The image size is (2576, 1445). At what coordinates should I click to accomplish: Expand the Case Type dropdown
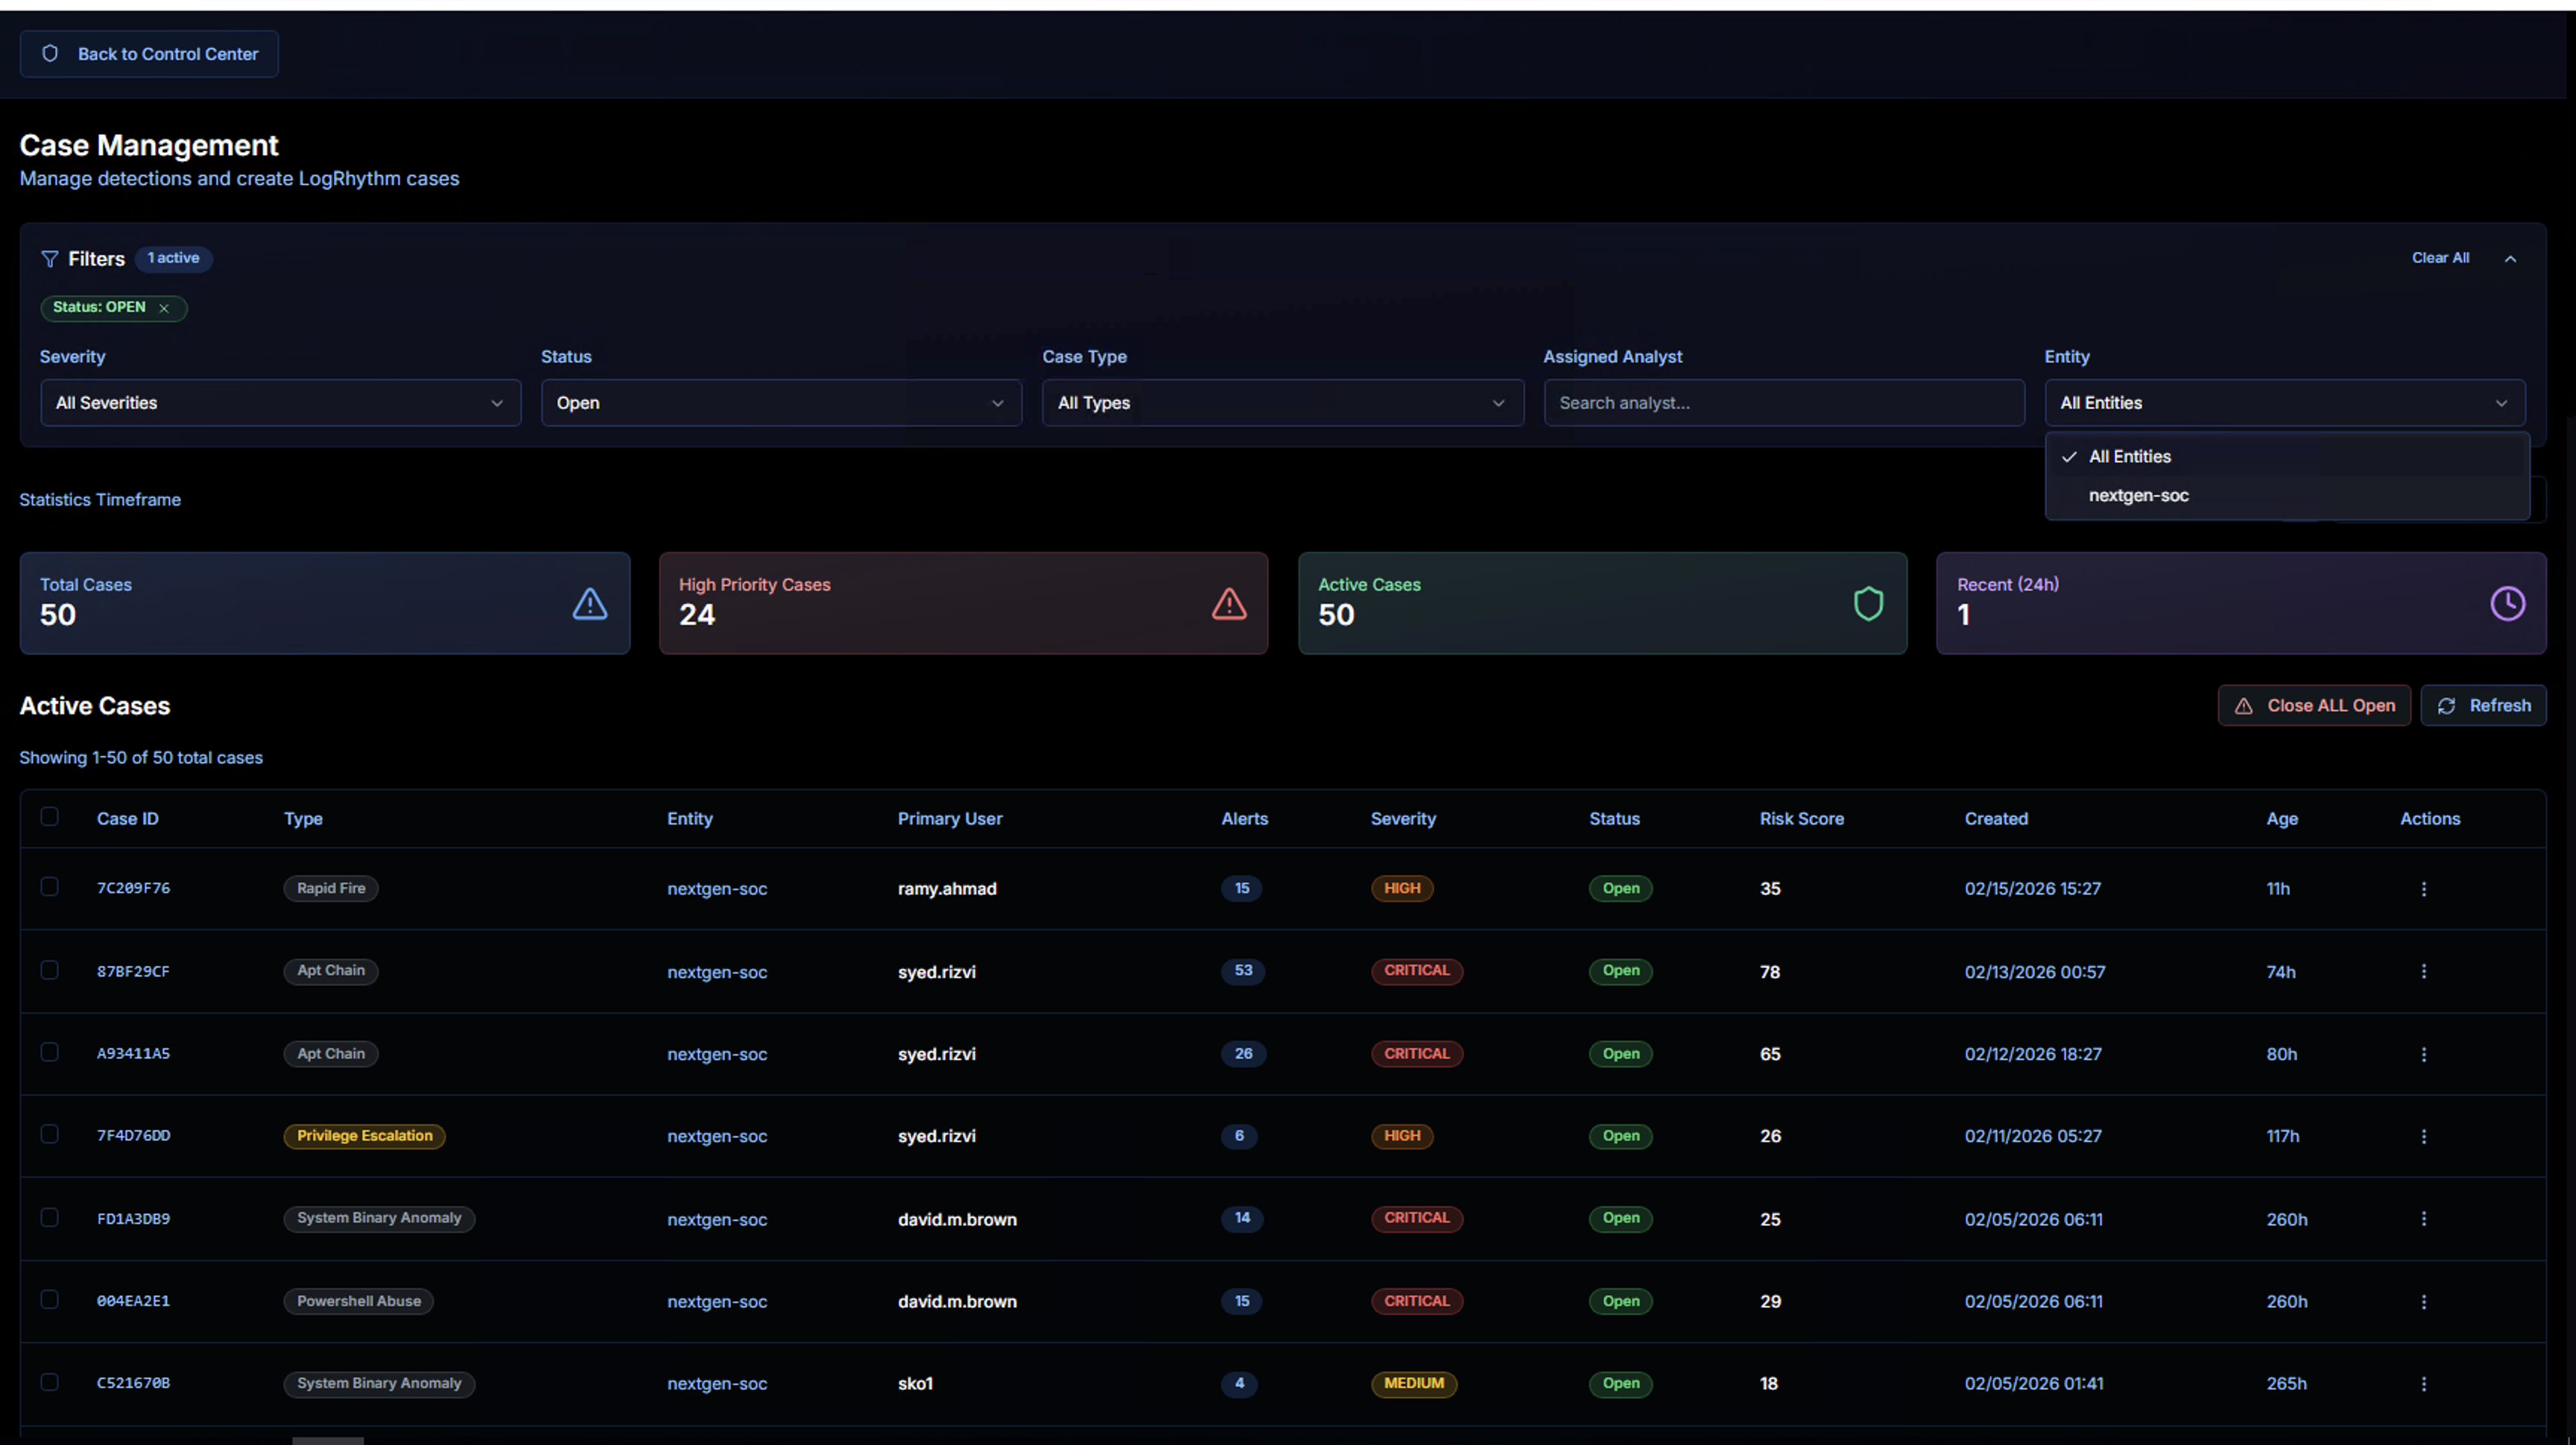(x=1282, y=403)
